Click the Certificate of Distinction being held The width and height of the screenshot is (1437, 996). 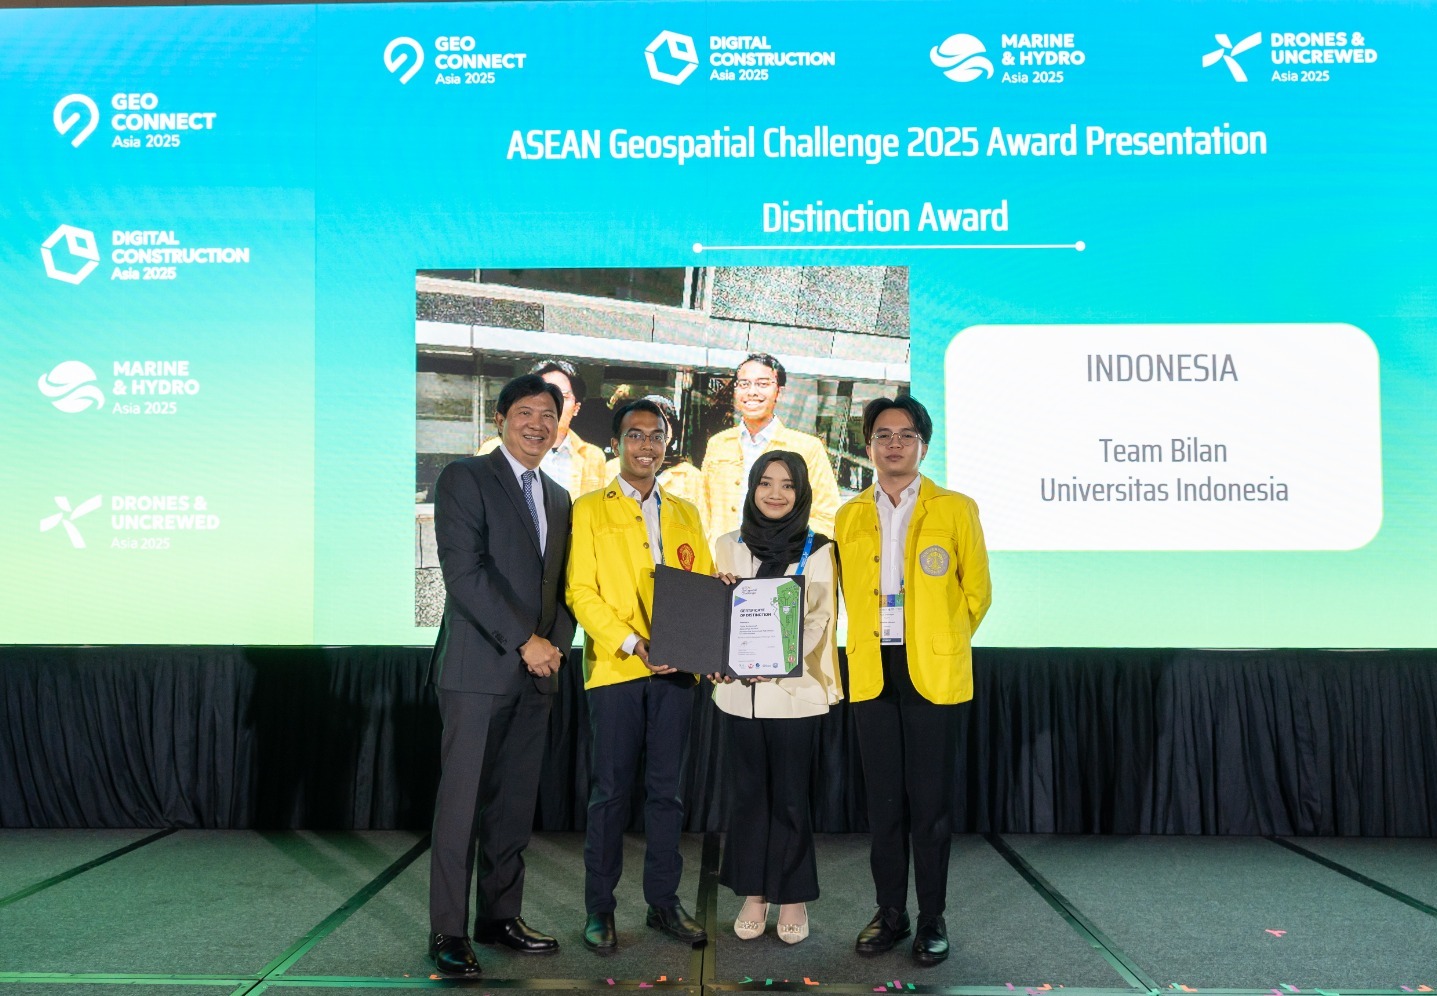[x=765, y=627]
